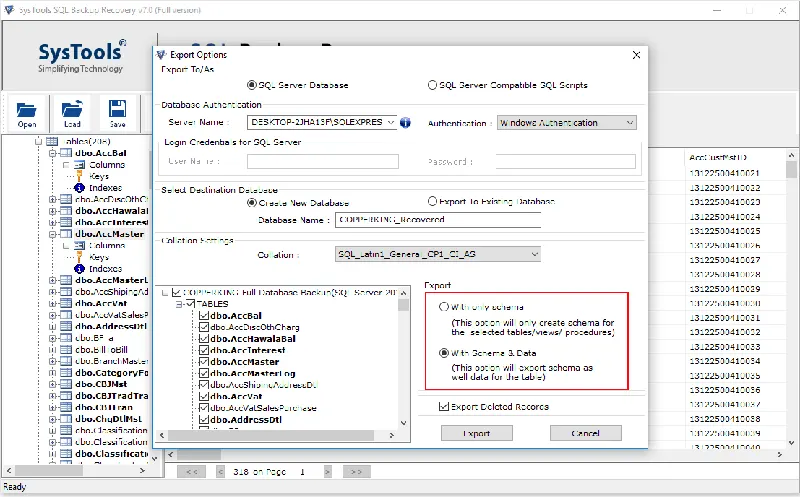Click the table icon next to dbo.BillToBill
Viewport: 800px width, 497px height.
(66, 350)
